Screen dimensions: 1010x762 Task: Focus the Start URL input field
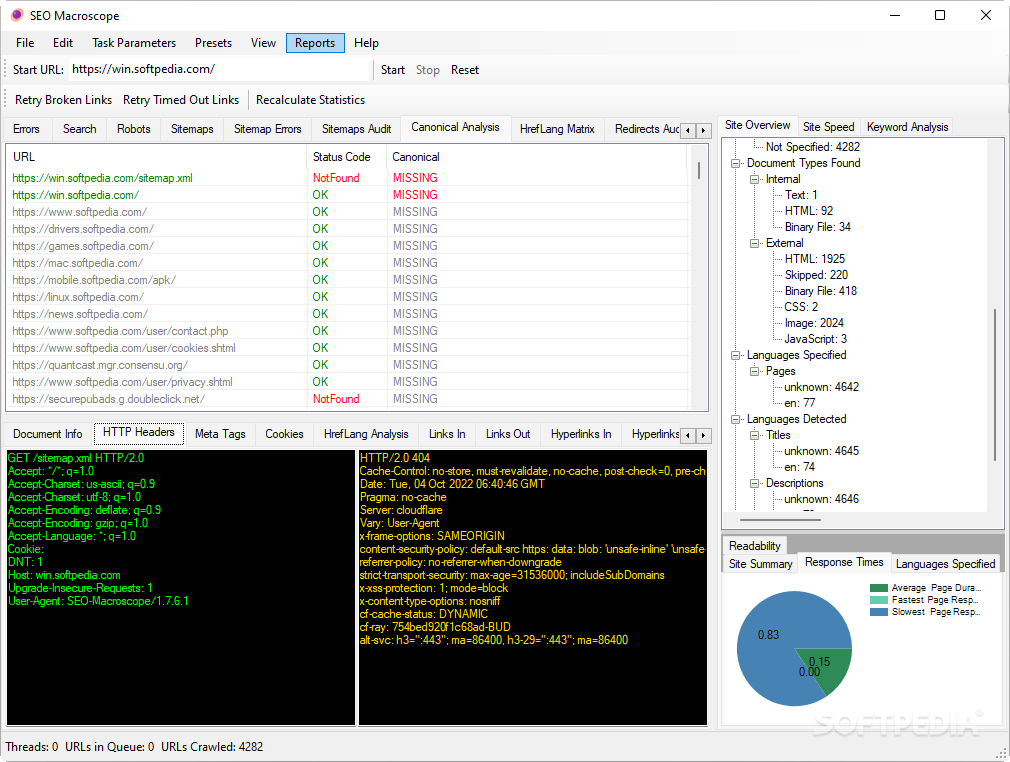(219, 70)
